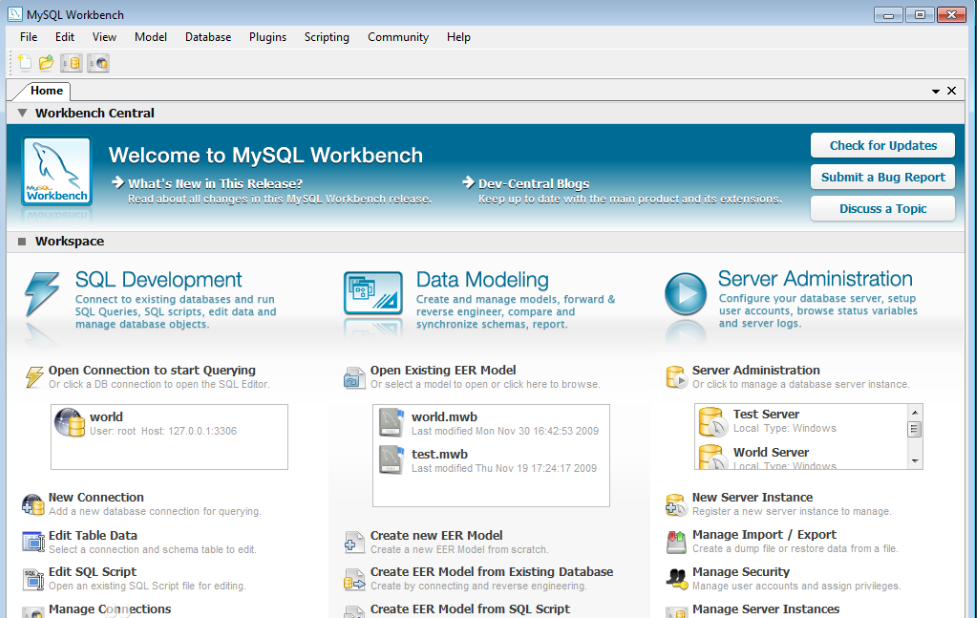Open the Dev-Central Blogs link
977x618 pixels.
tap(533, 184)
